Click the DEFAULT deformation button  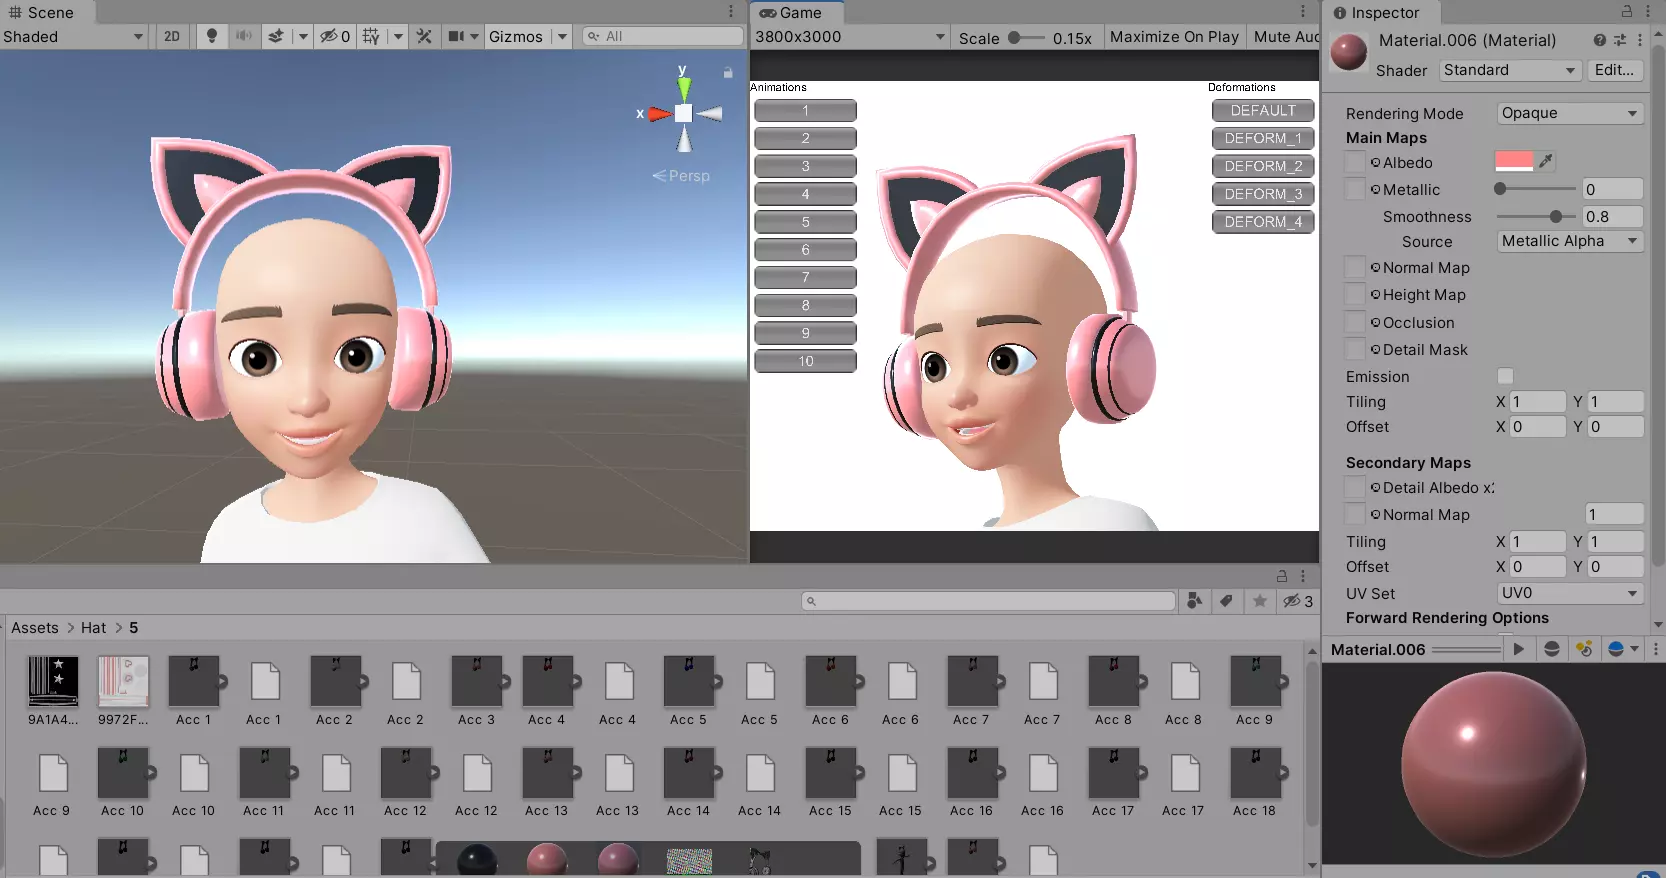(x=1263, y=110)
